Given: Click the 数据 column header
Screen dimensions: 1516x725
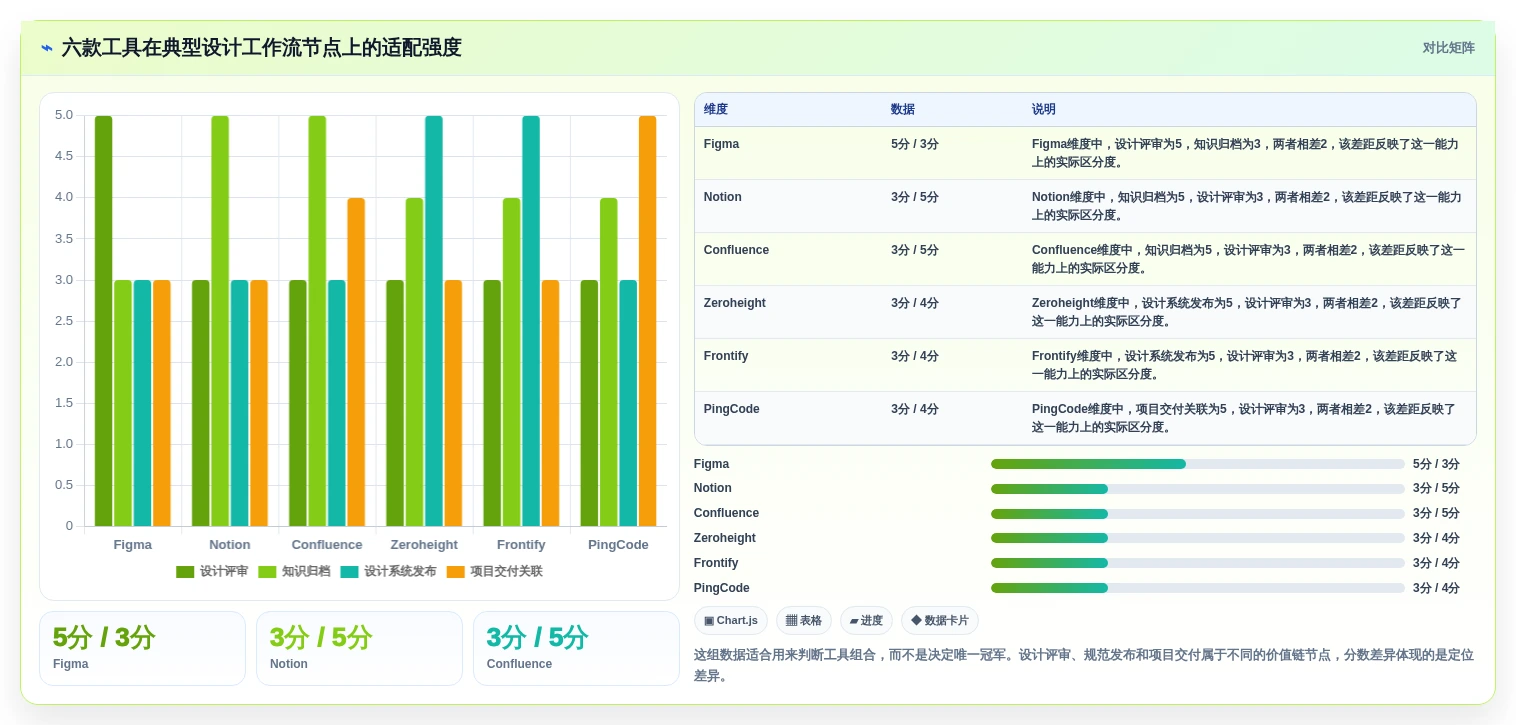Looking at the screenshot, I should point(903,110).
